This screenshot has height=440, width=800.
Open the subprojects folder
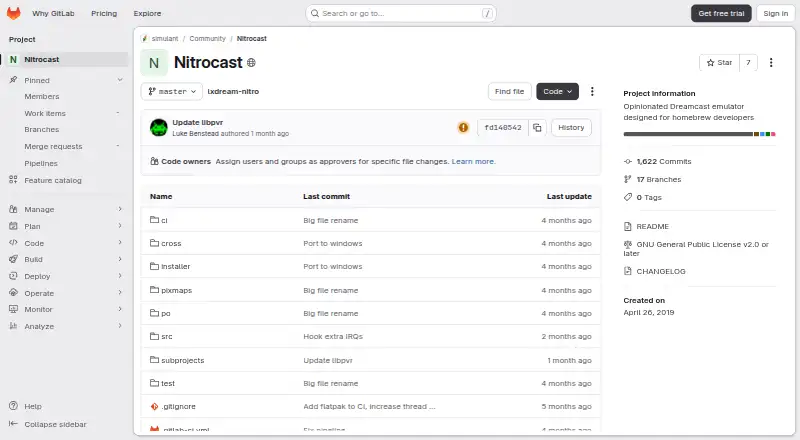coord(183,360)
